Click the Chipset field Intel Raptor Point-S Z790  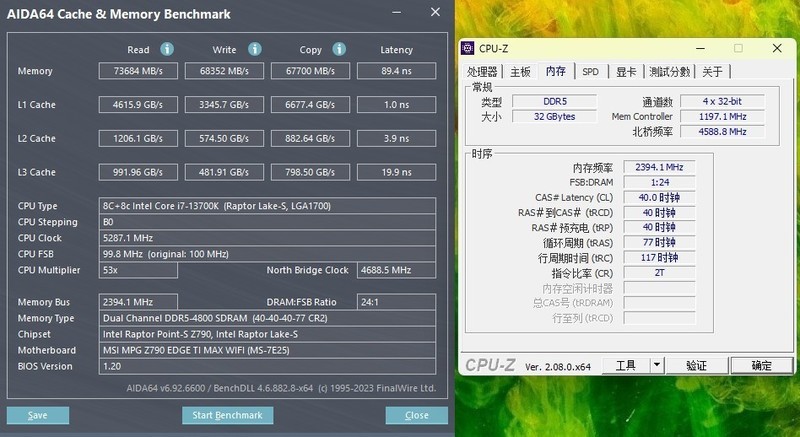point(267,334)
